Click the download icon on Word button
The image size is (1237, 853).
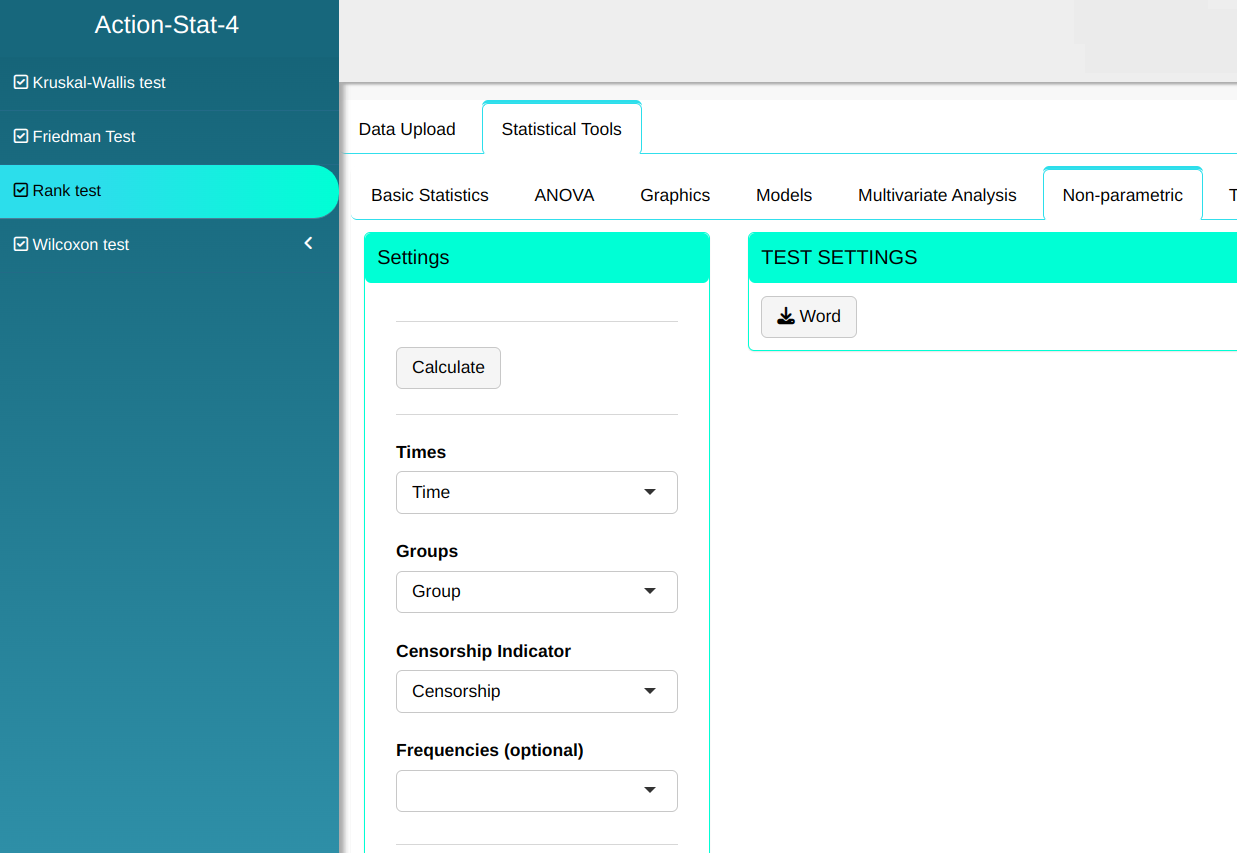[786, 316]
